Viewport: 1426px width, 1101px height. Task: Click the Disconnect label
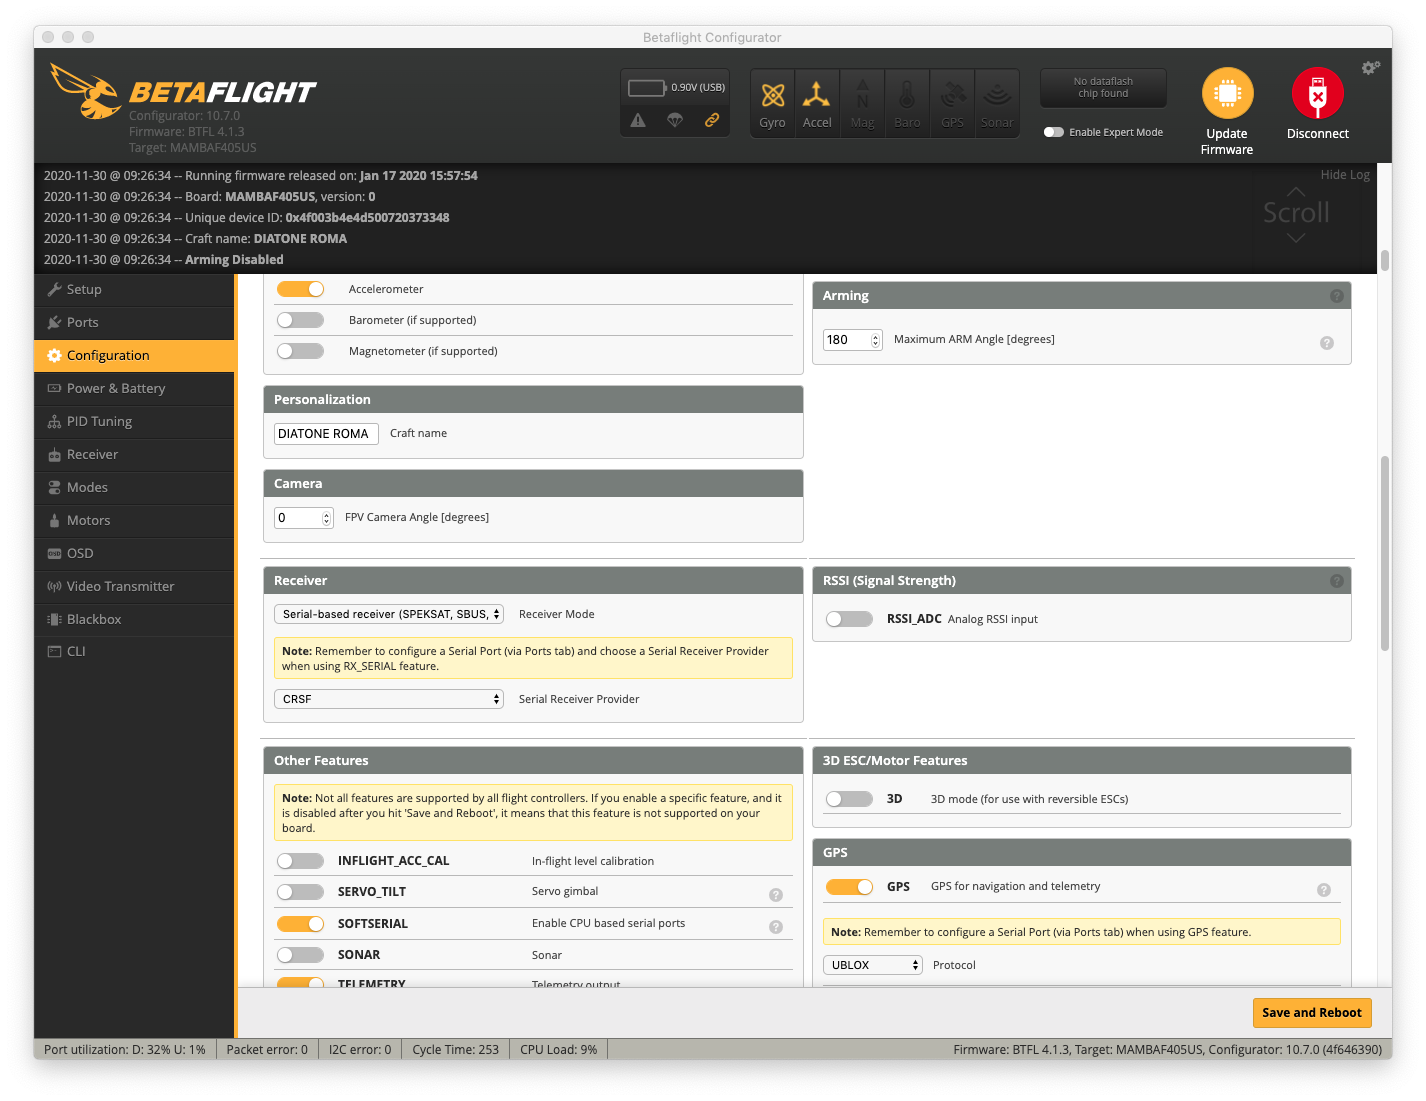tap(1318, 134)
